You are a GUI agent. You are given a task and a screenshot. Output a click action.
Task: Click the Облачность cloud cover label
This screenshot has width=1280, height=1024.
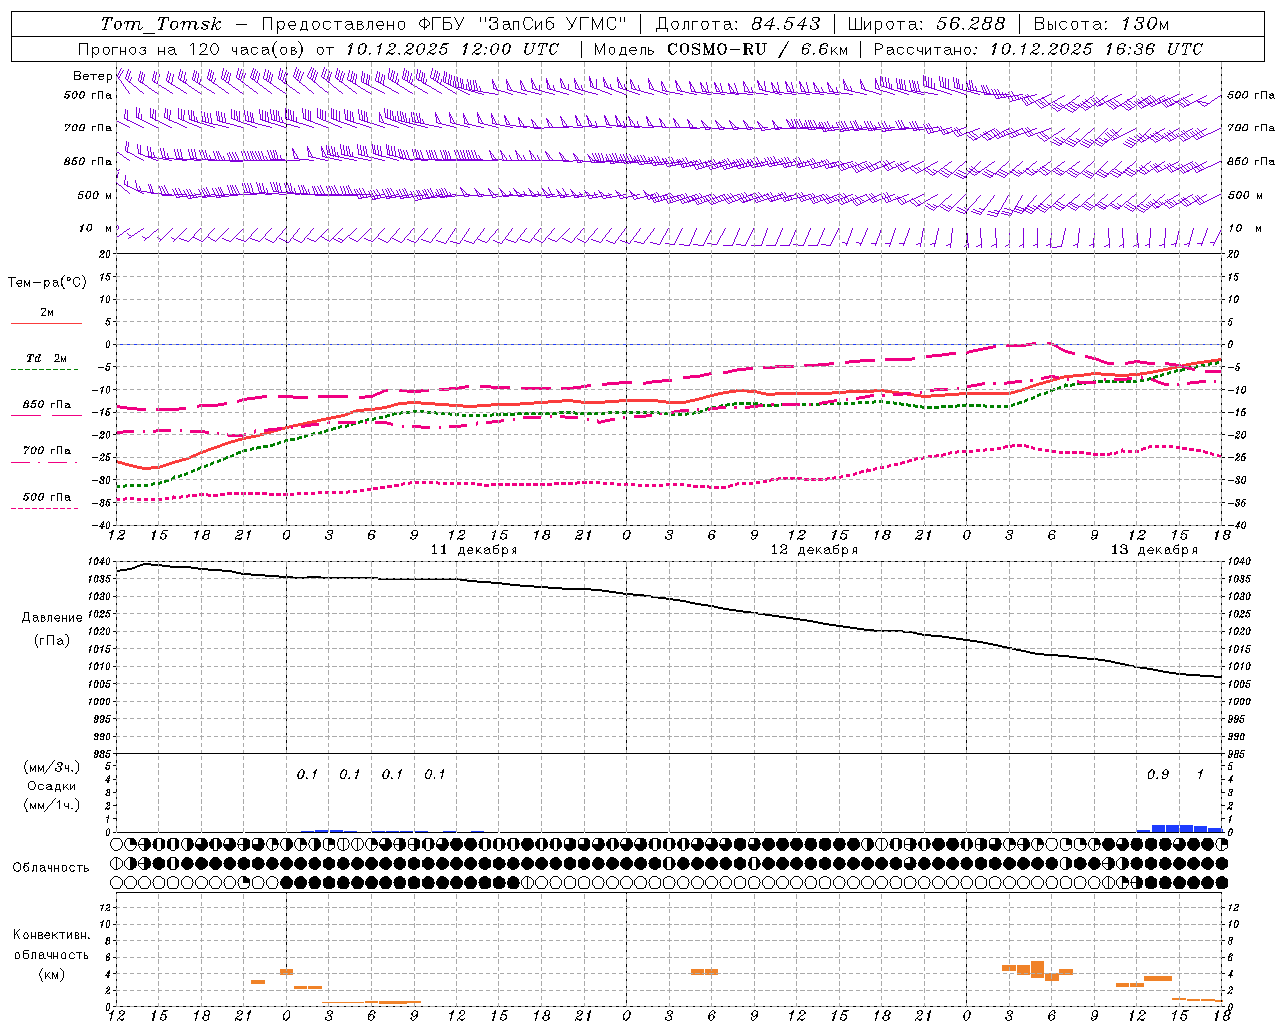click(x=51, y=867)
